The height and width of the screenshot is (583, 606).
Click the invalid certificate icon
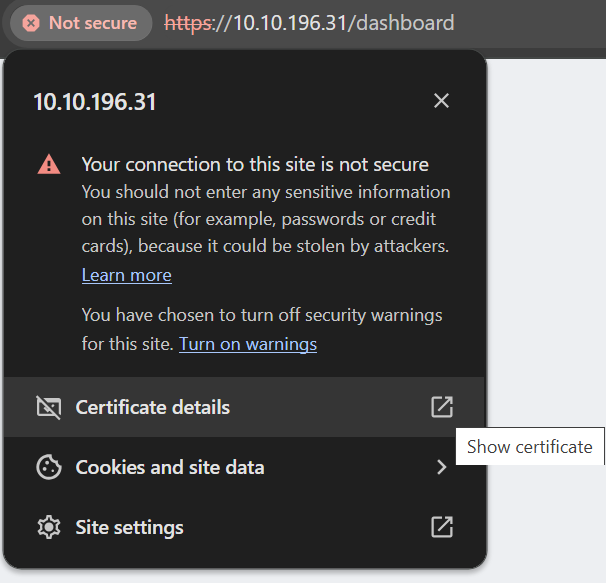(49, 407)
